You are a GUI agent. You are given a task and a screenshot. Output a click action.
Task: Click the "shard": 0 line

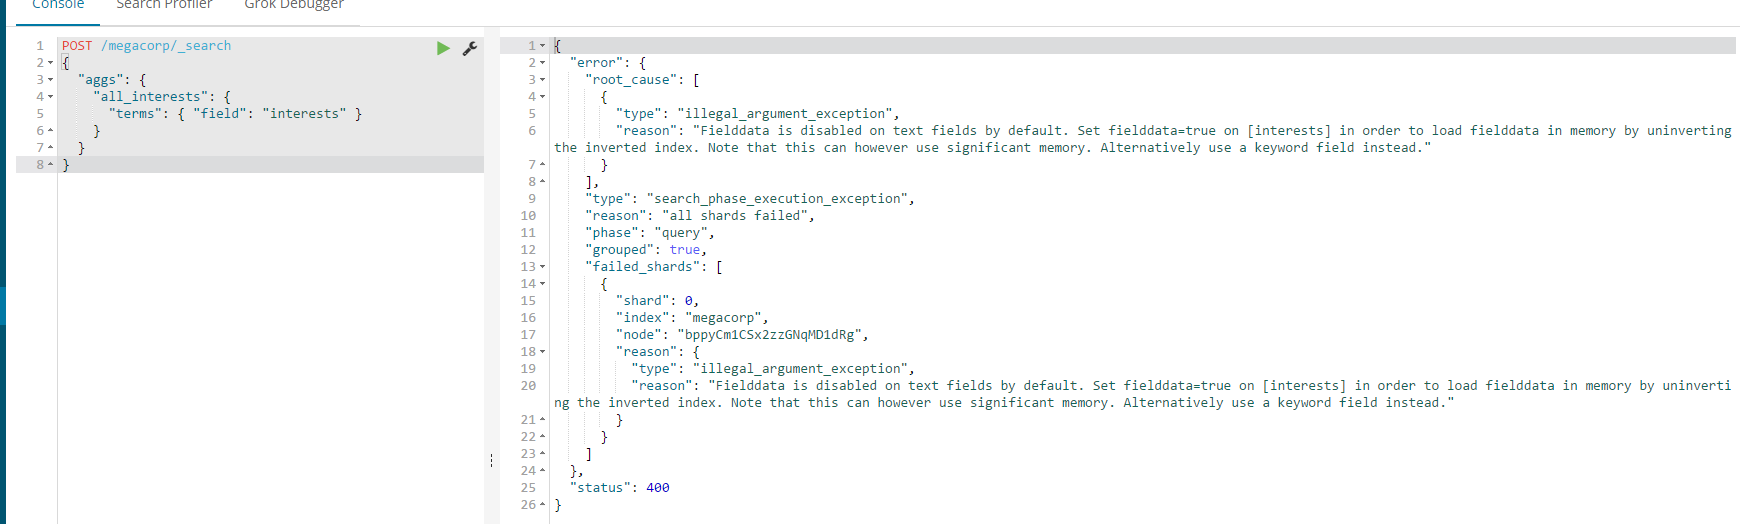tap(658, 301)
